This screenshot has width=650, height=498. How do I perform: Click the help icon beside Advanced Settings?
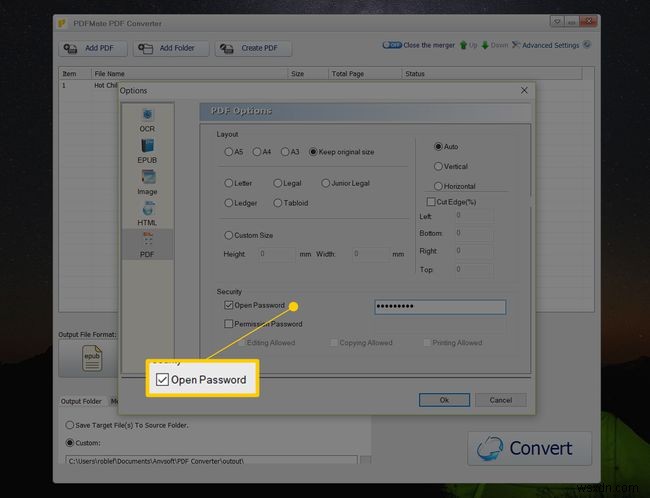coord(587,44)
